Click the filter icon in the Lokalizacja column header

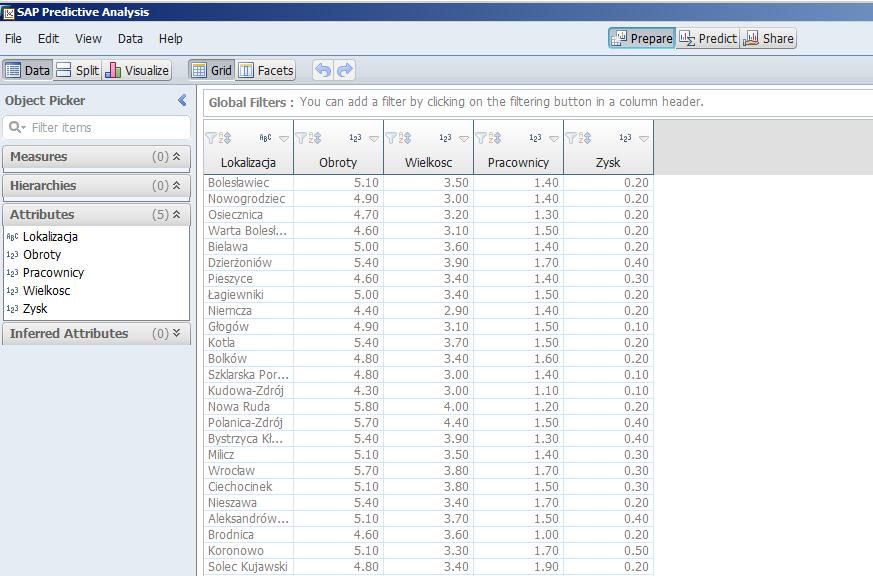pyautogui.click(x=211, y=138)
